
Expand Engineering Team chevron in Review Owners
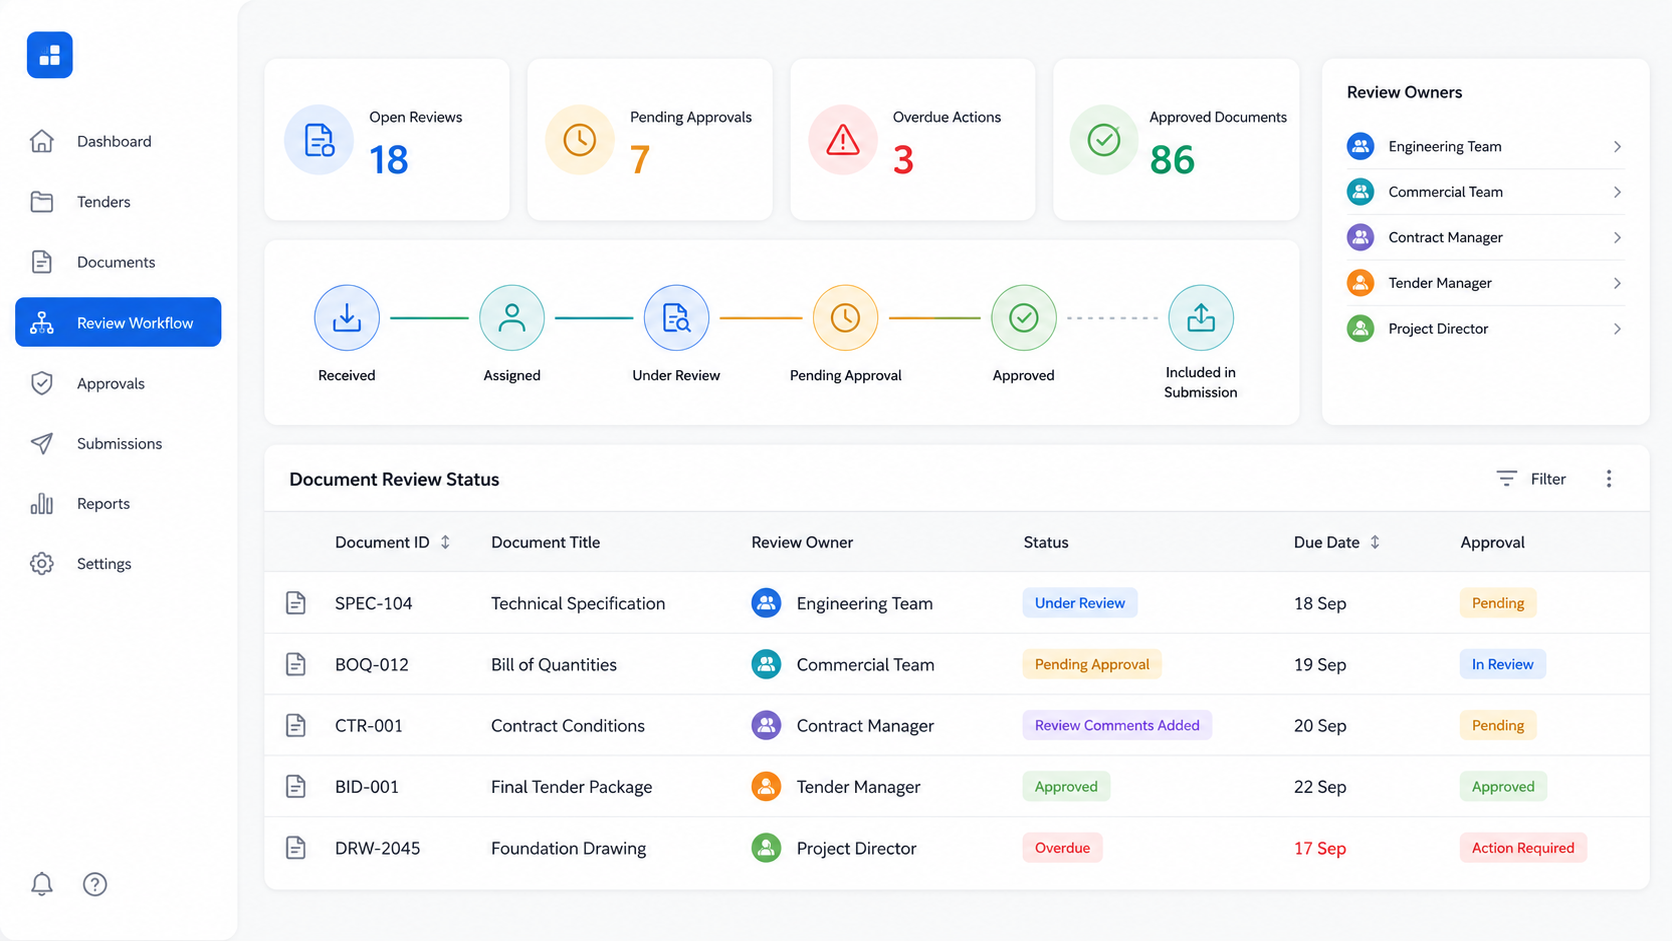pyautogui.click(x=1617, y=147)
